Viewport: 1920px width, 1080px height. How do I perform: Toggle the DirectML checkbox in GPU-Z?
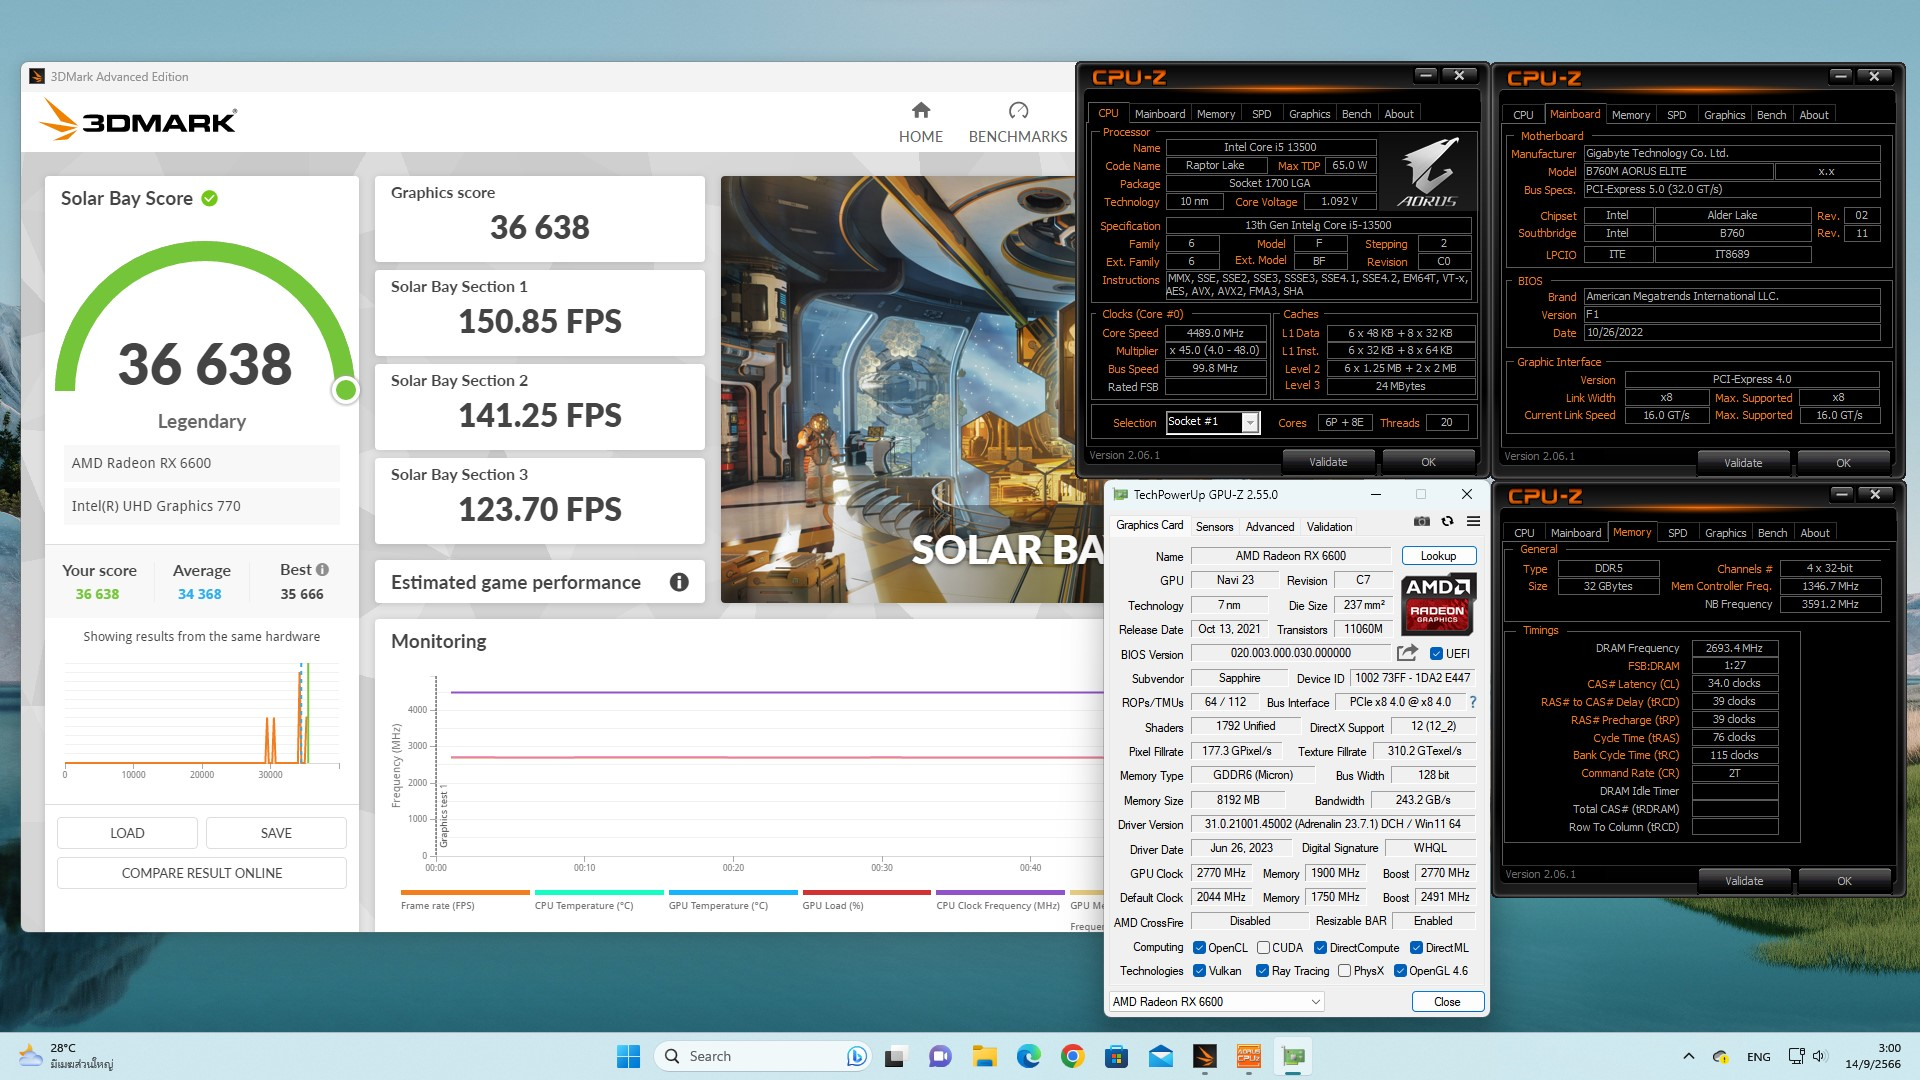click(1416, 948)
